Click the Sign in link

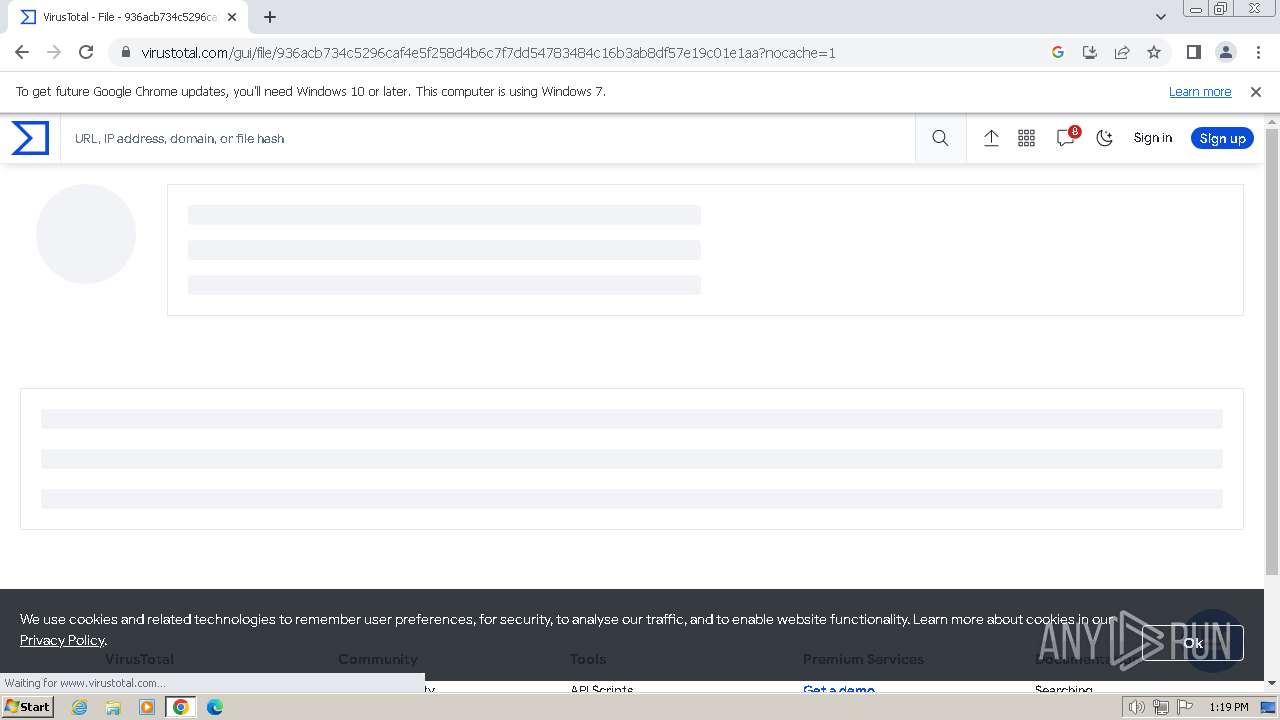pos(1152,138)
